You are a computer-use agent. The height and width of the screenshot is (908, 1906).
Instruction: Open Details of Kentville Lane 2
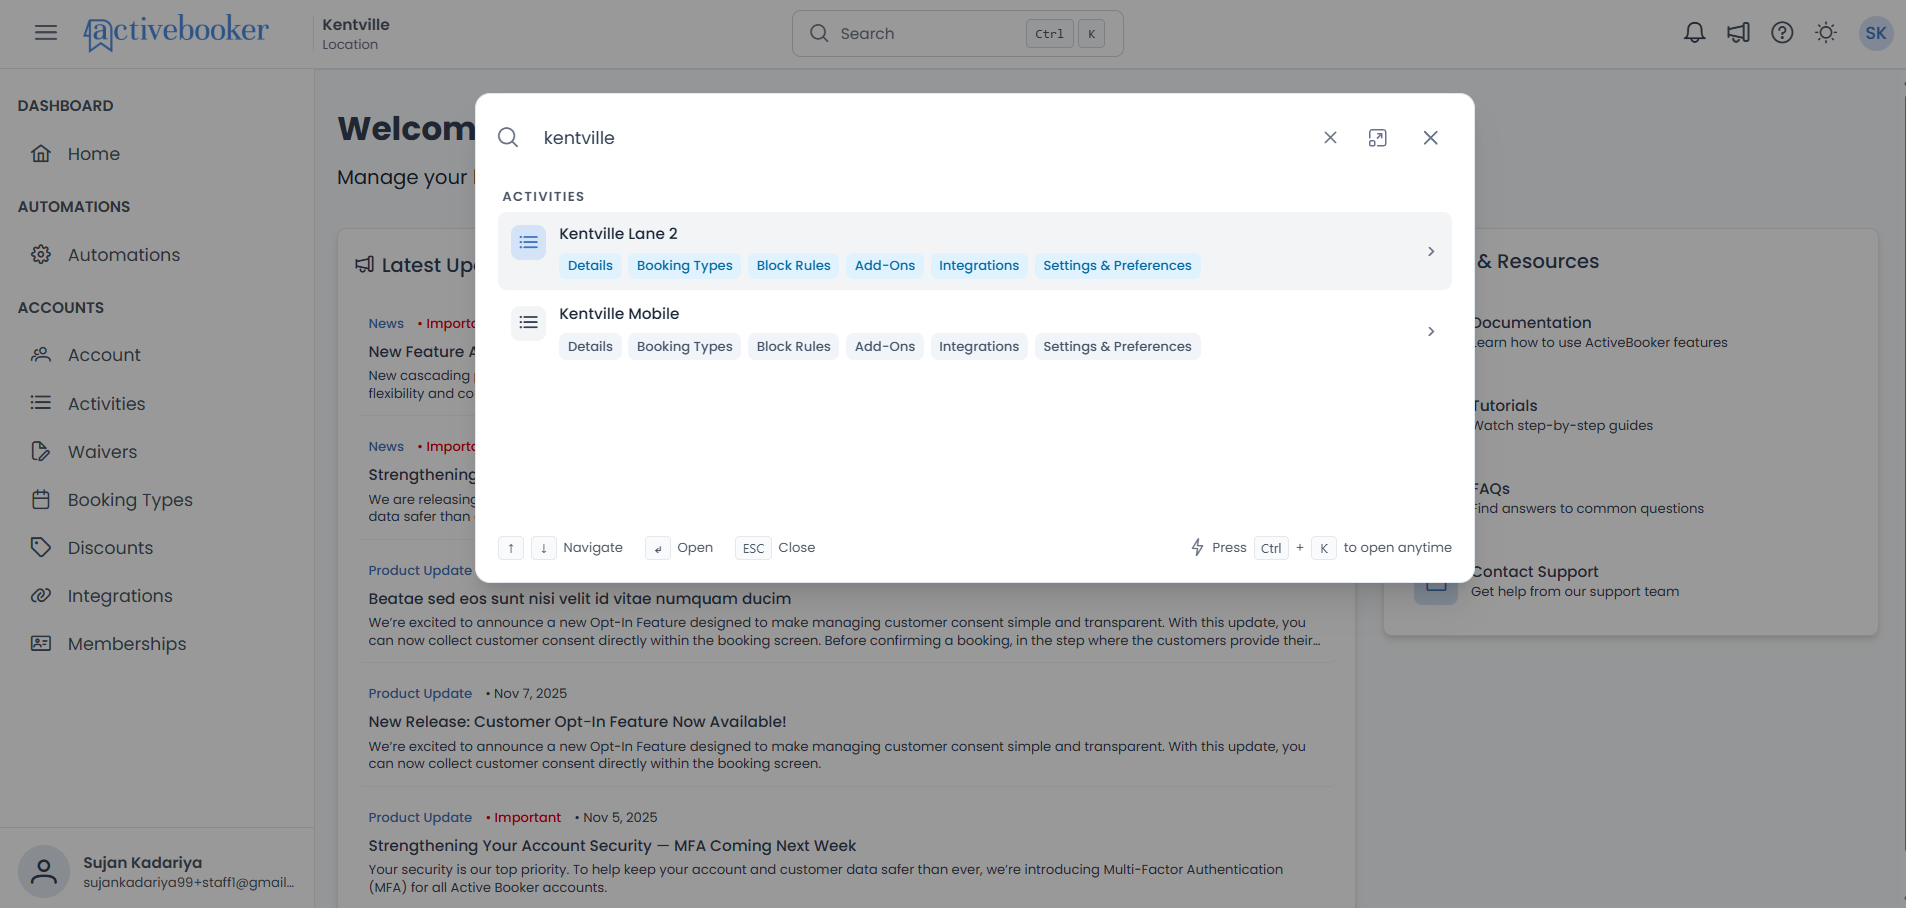pos(590,266)
